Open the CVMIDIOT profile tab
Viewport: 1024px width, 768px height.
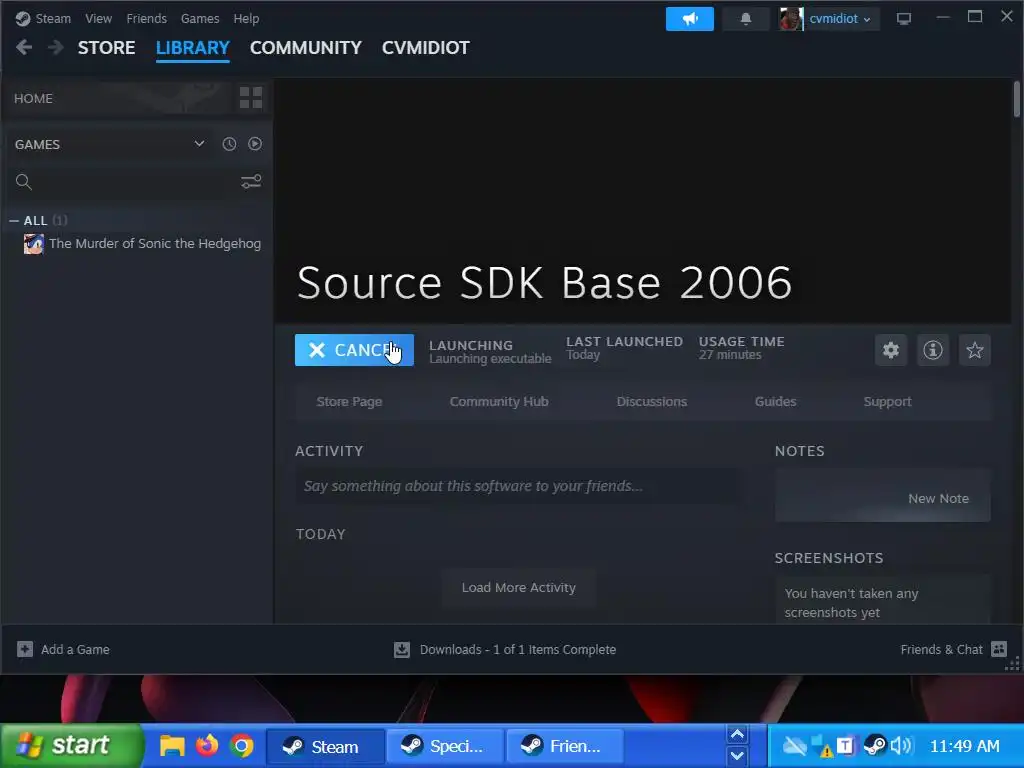425,48
